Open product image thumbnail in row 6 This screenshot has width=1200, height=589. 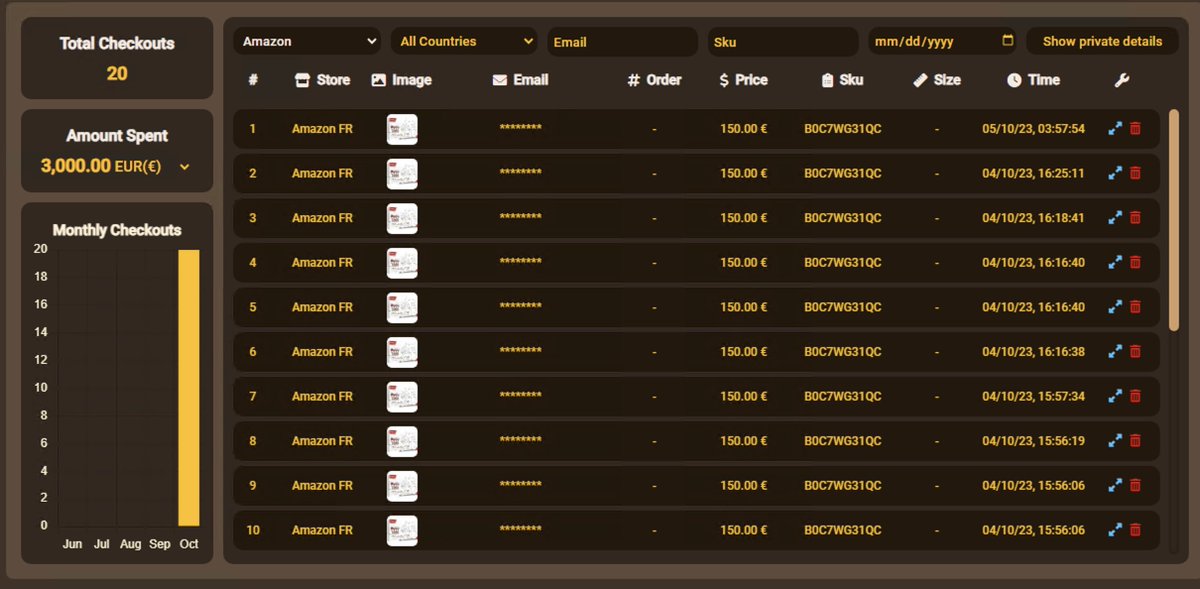(402, 352)
